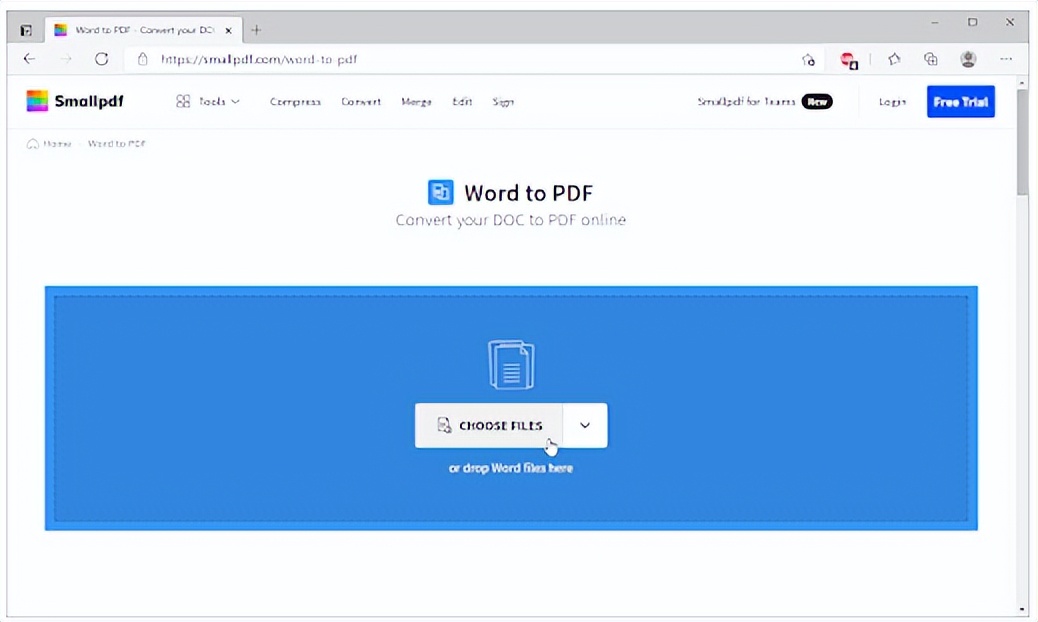
Task: Click the Word to PDF icon above the heading
Action: (x=440, y=192)
